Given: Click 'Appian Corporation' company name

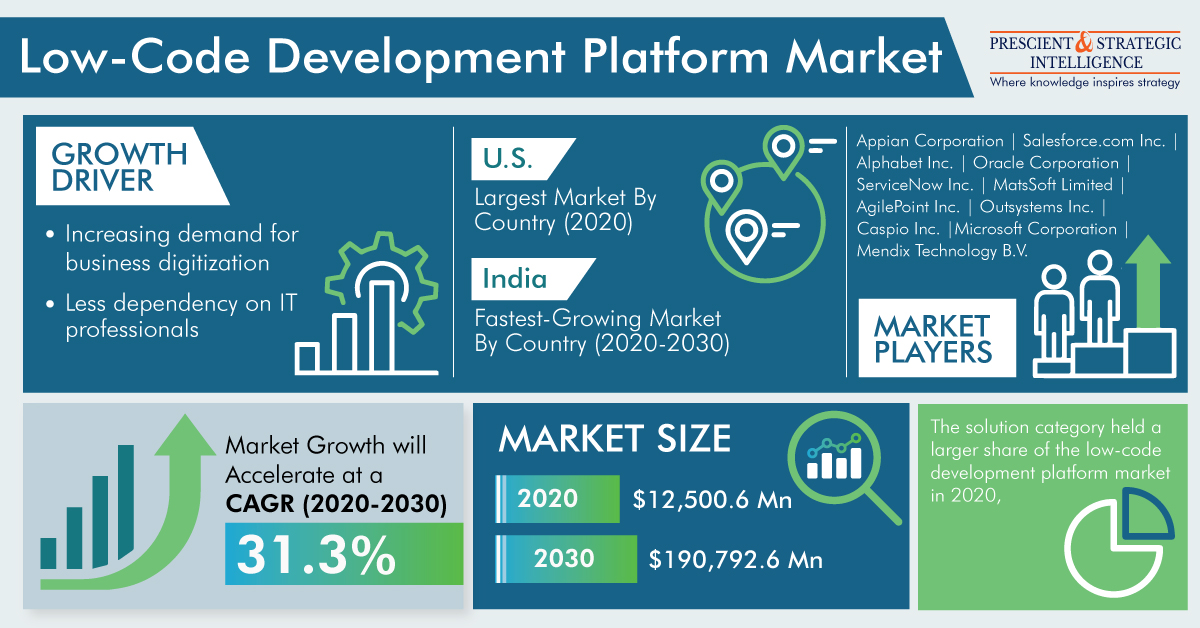Looking at the screenshot, I should coord(930,141).
